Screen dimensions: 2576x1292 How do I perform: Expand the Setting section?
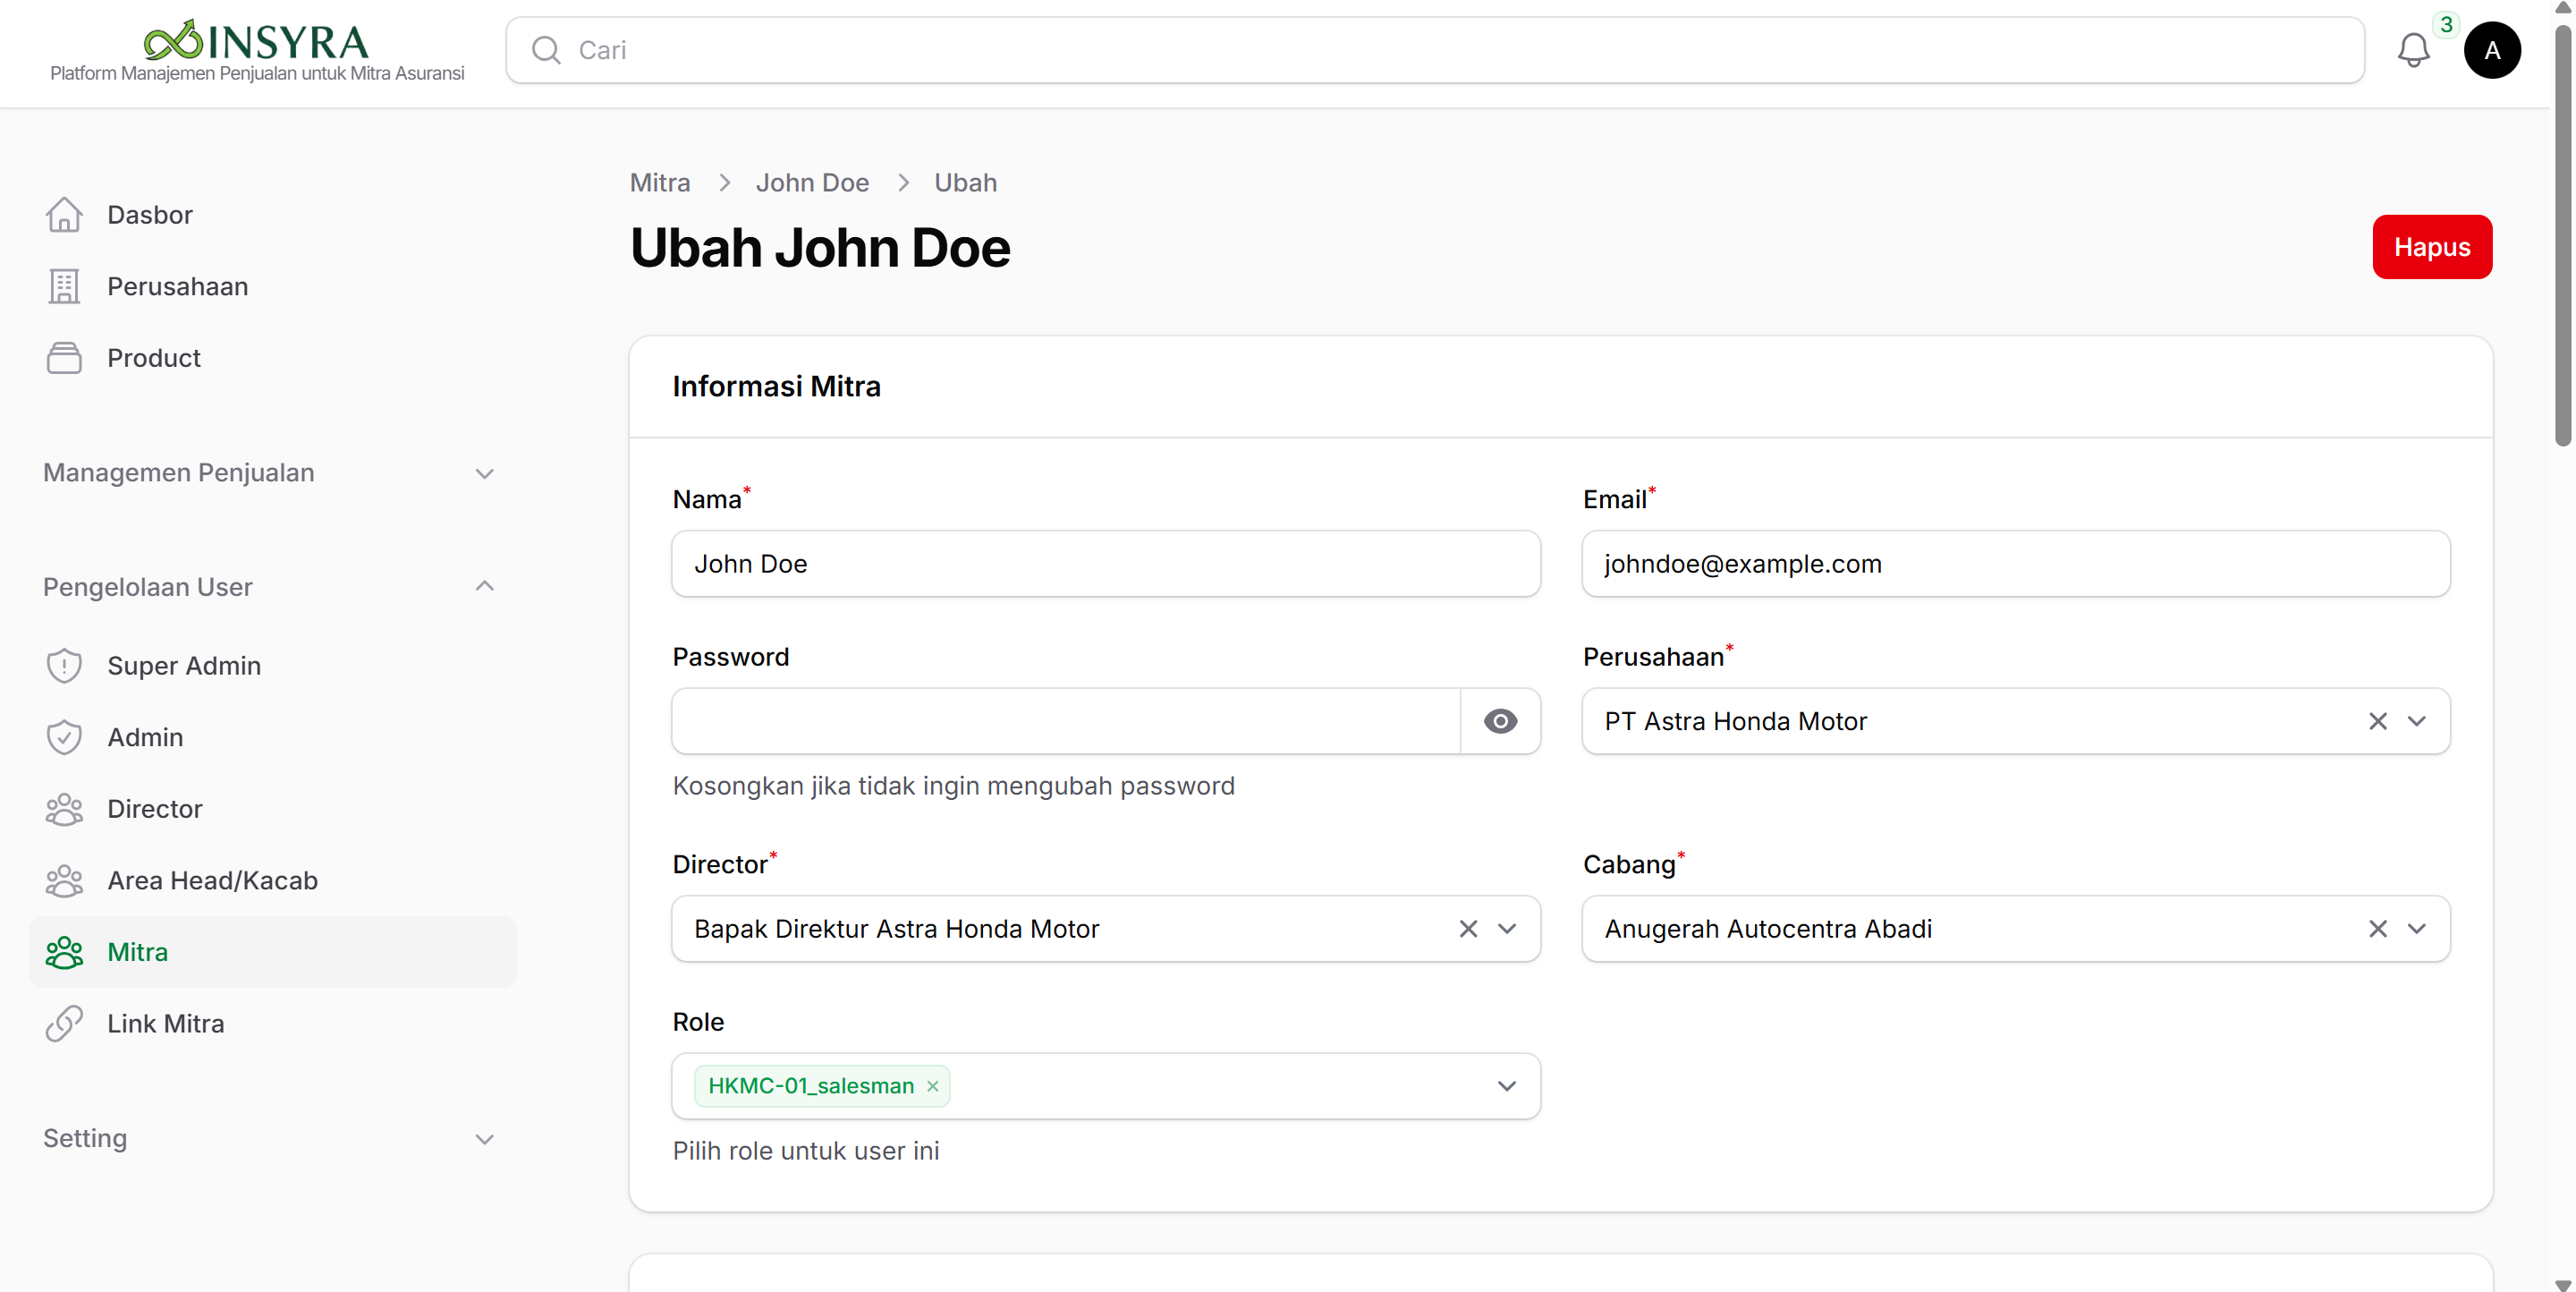pos(270,1139)
